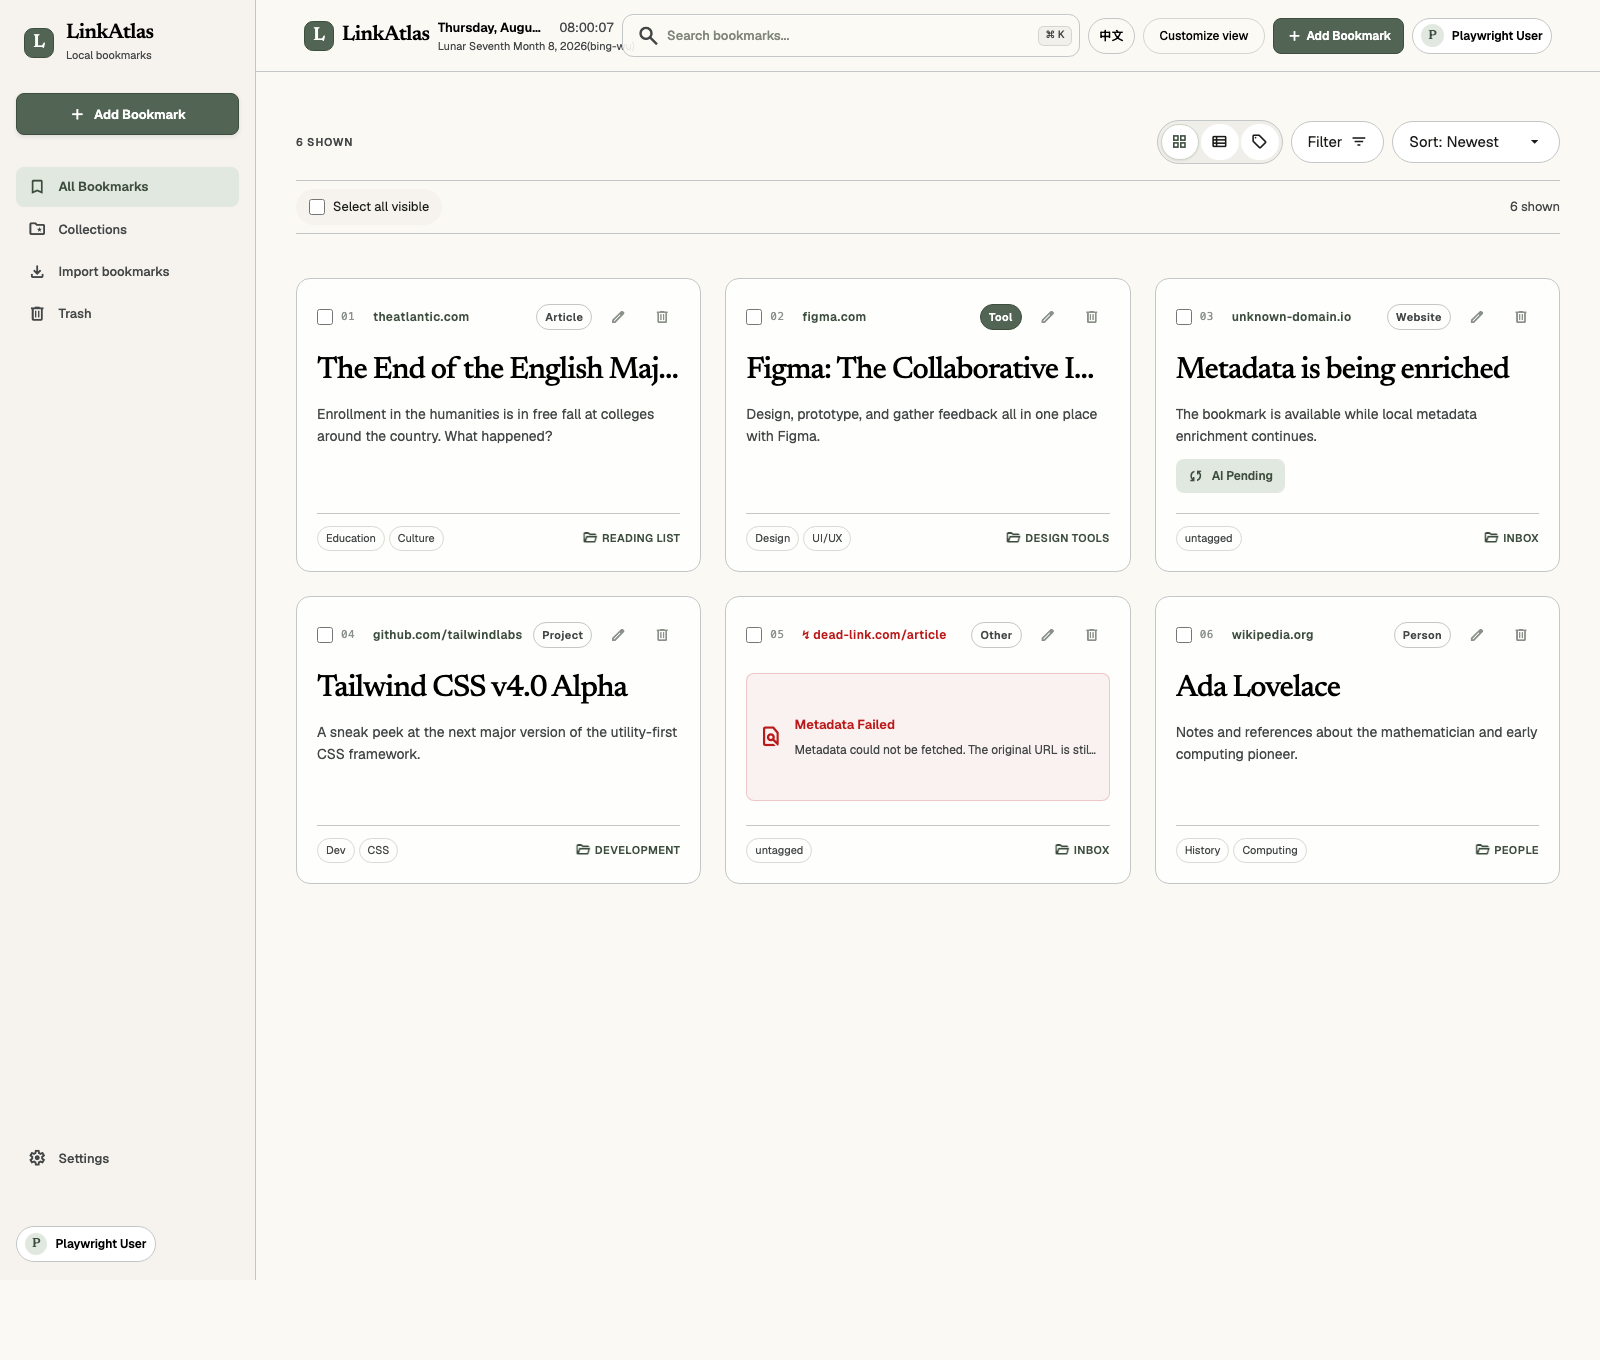This screenshot has width=1600, height=1360.
Task: Delete the Tailwind CSS bookmark
Action: [662, 635]
